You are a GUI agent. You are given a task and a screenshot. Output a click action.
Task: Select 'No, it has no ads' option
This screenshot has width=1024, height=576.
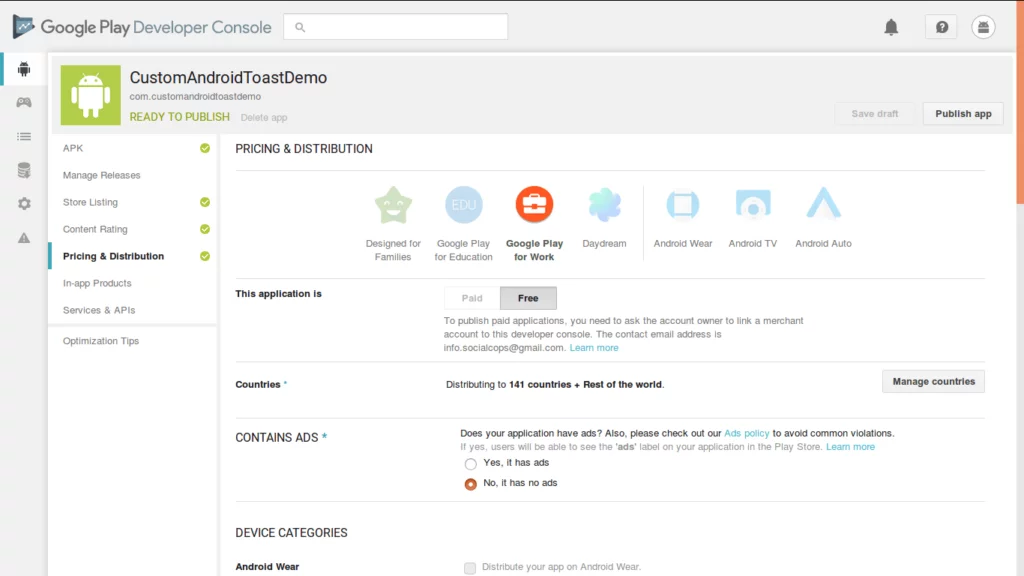coord(470,483)
